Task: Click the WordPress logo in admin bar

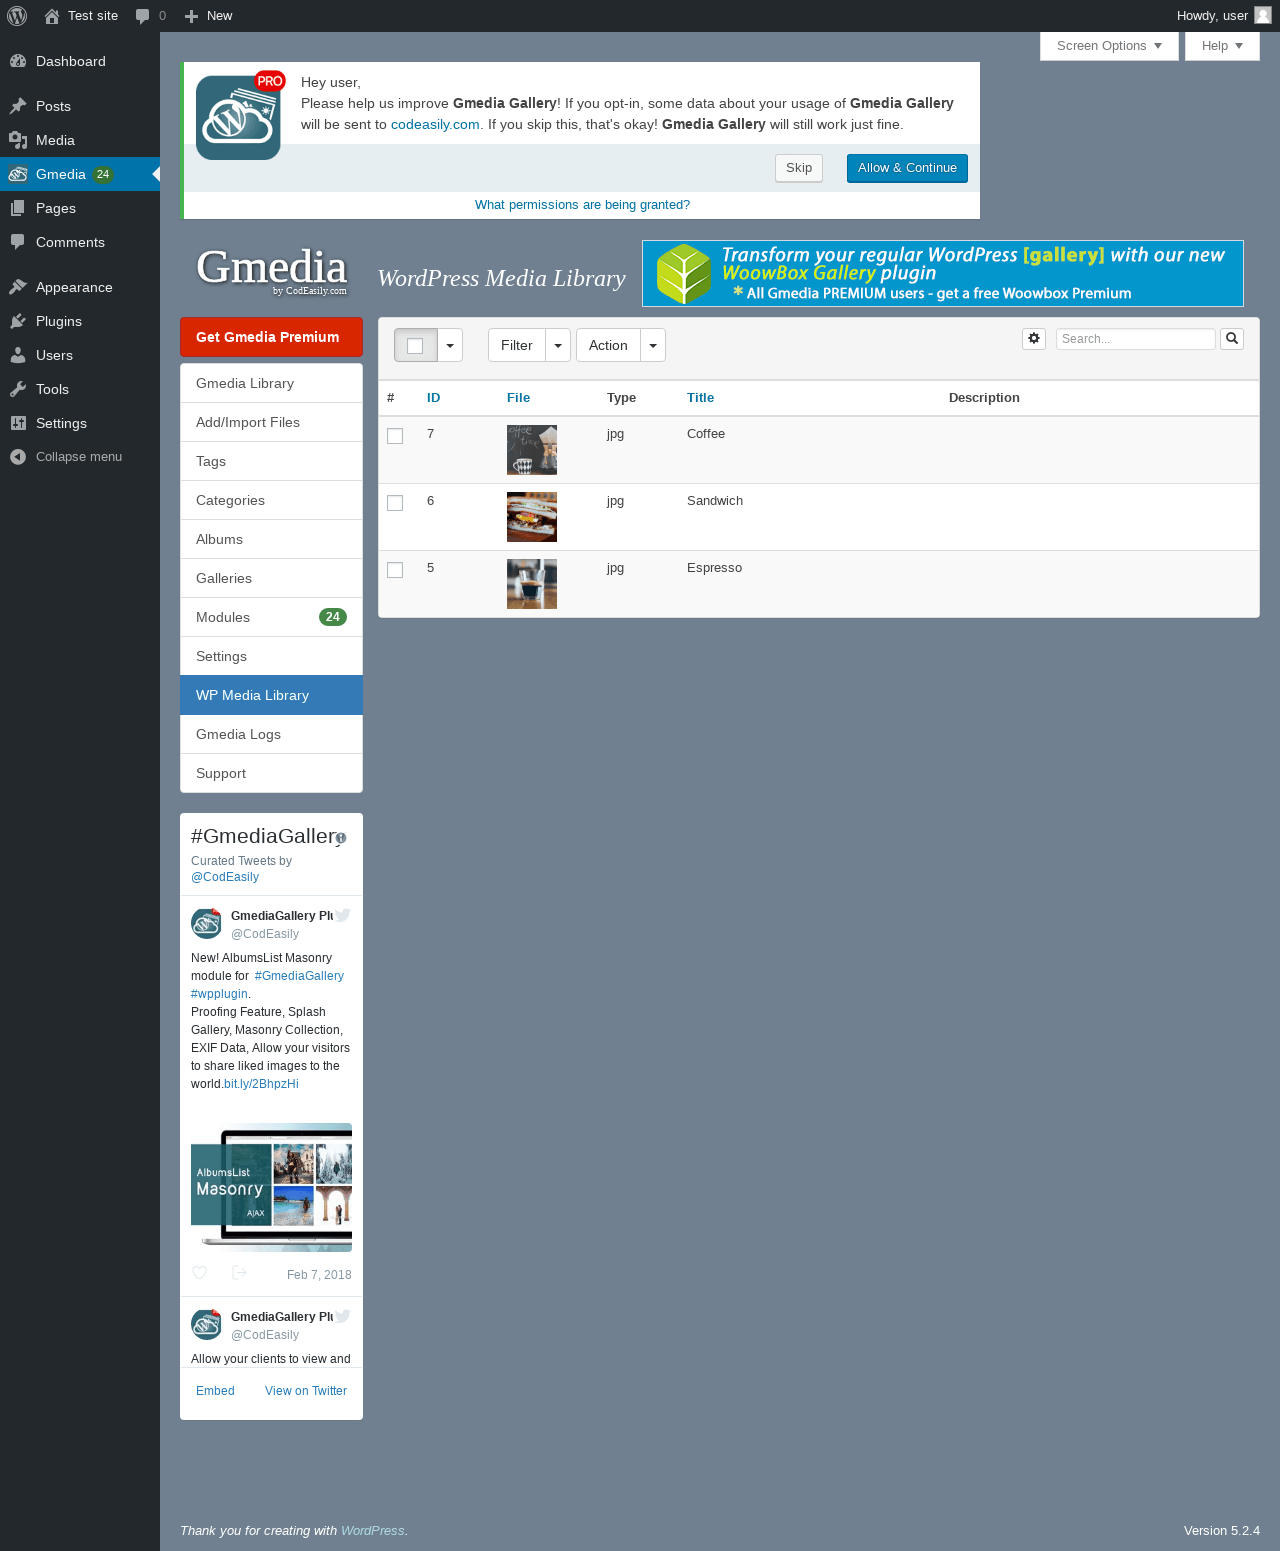Action: coord(17,16)
